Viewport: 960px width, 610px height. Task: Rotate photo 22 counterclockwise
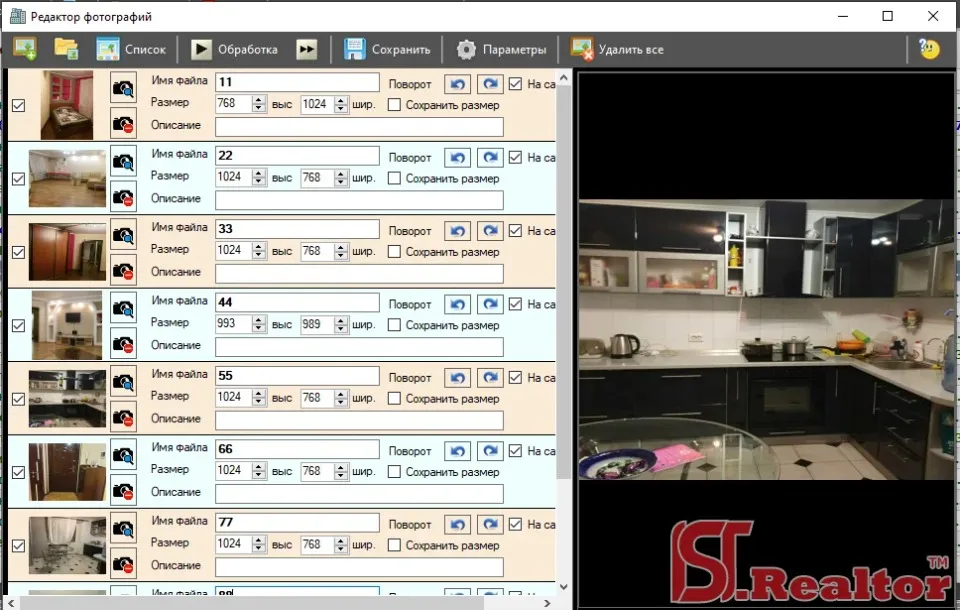457,157
